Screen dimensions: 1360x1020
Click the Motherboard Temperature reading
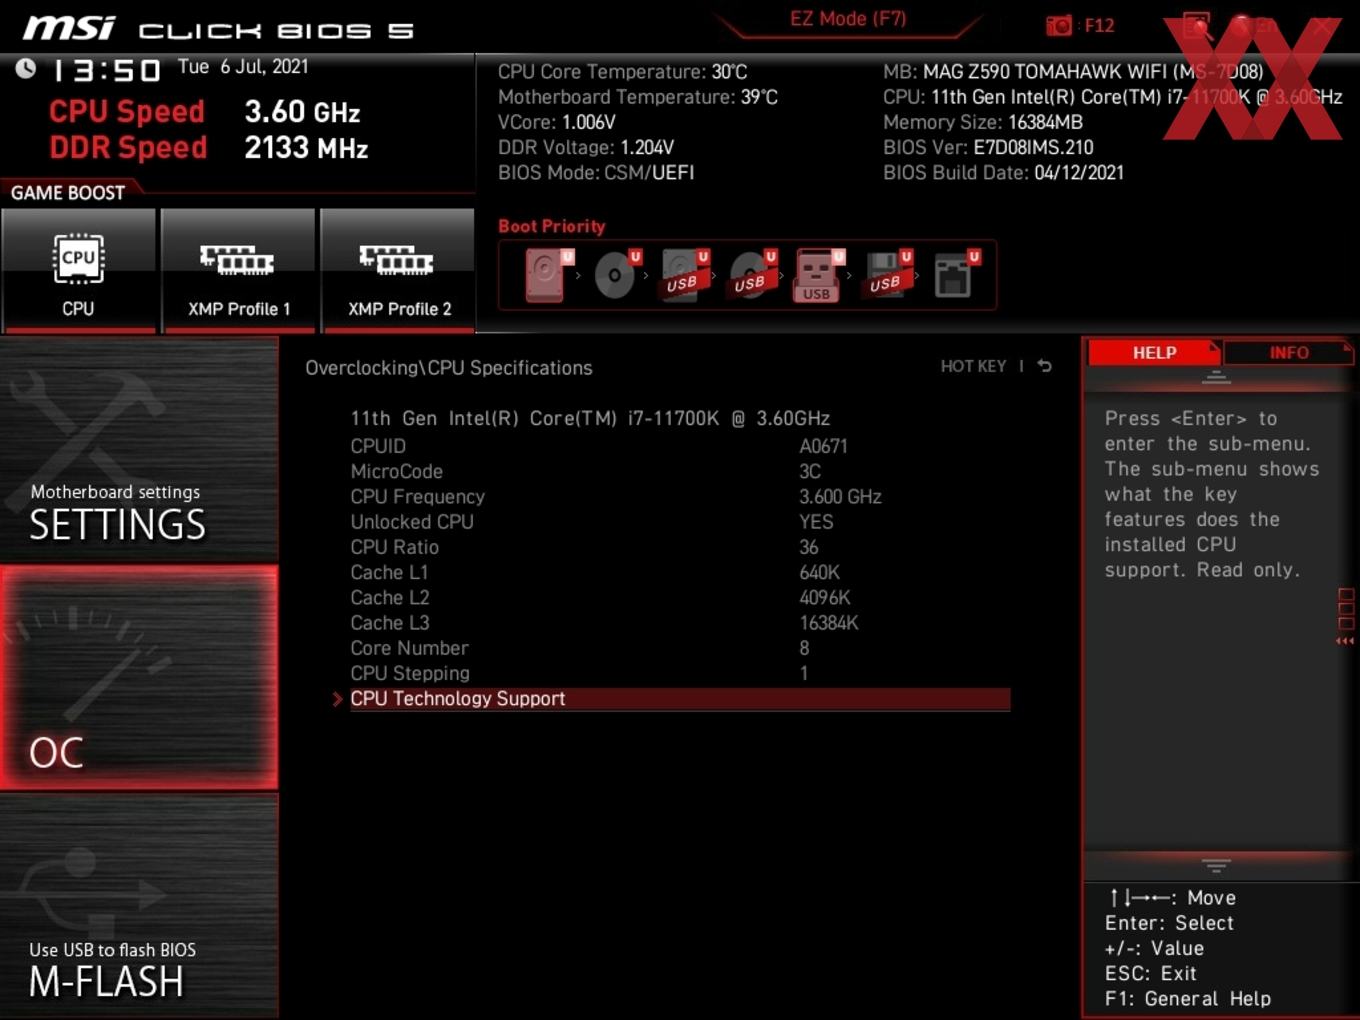click(x=638, y=97)
